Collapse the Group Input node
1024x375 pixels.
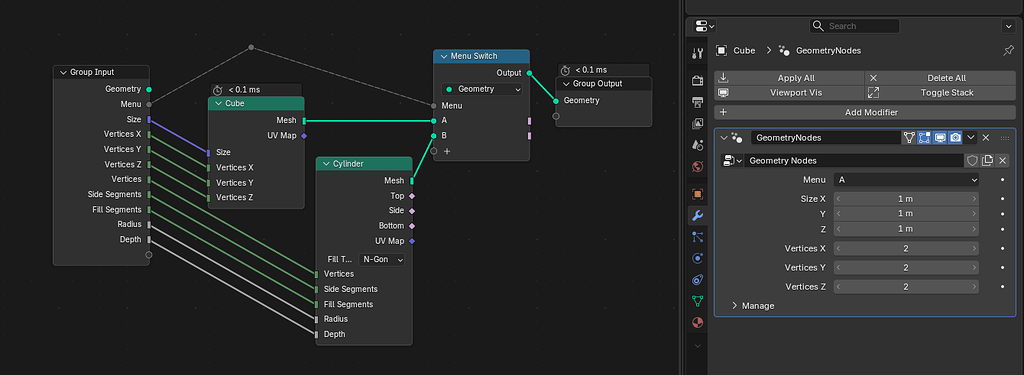(x=63, y=73)
